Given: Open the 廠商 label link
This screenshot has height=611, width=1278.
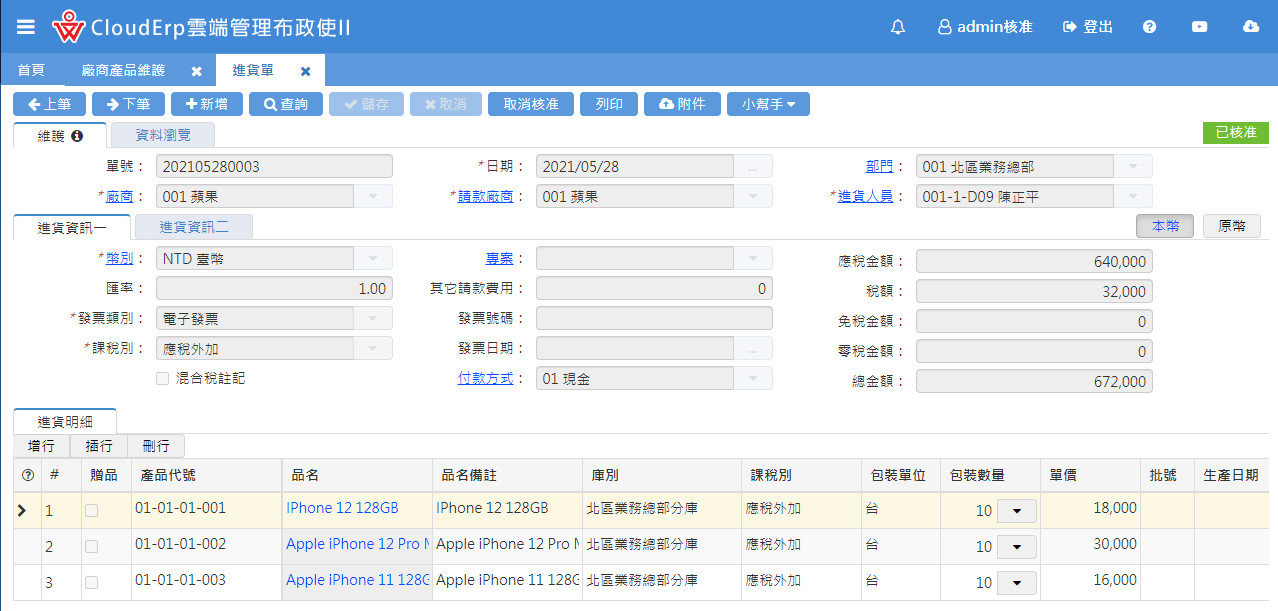Looking at the screenshot, I should point(119,197).
